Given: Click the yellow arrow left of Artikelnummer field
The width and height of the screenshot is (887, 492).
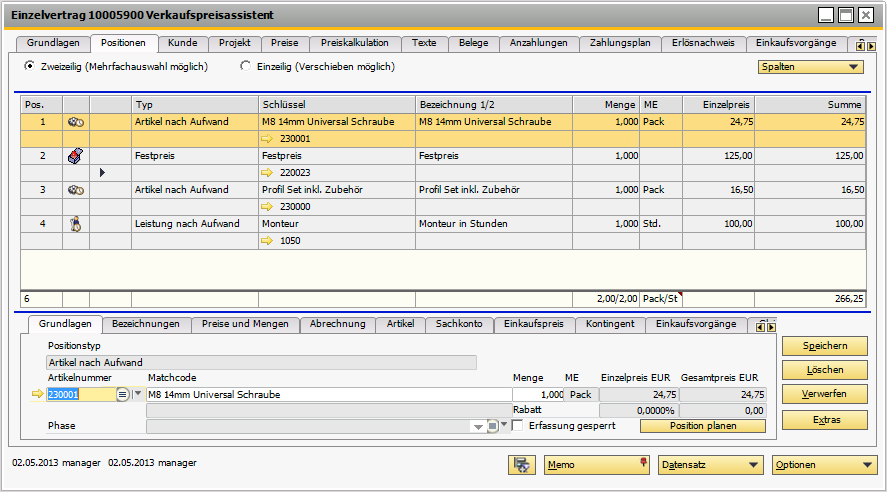Looking at the screenshot, I should (x=39, y=395).
